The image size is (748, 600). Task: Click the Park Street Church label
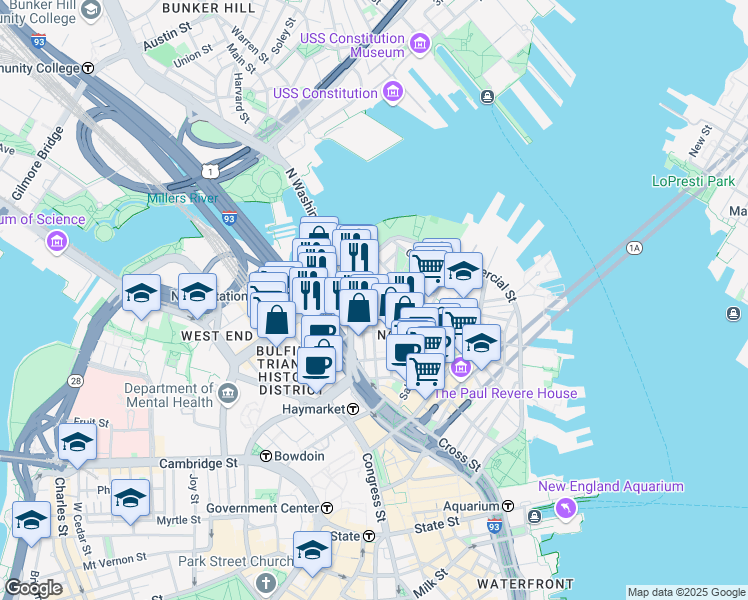coord(236,561)
